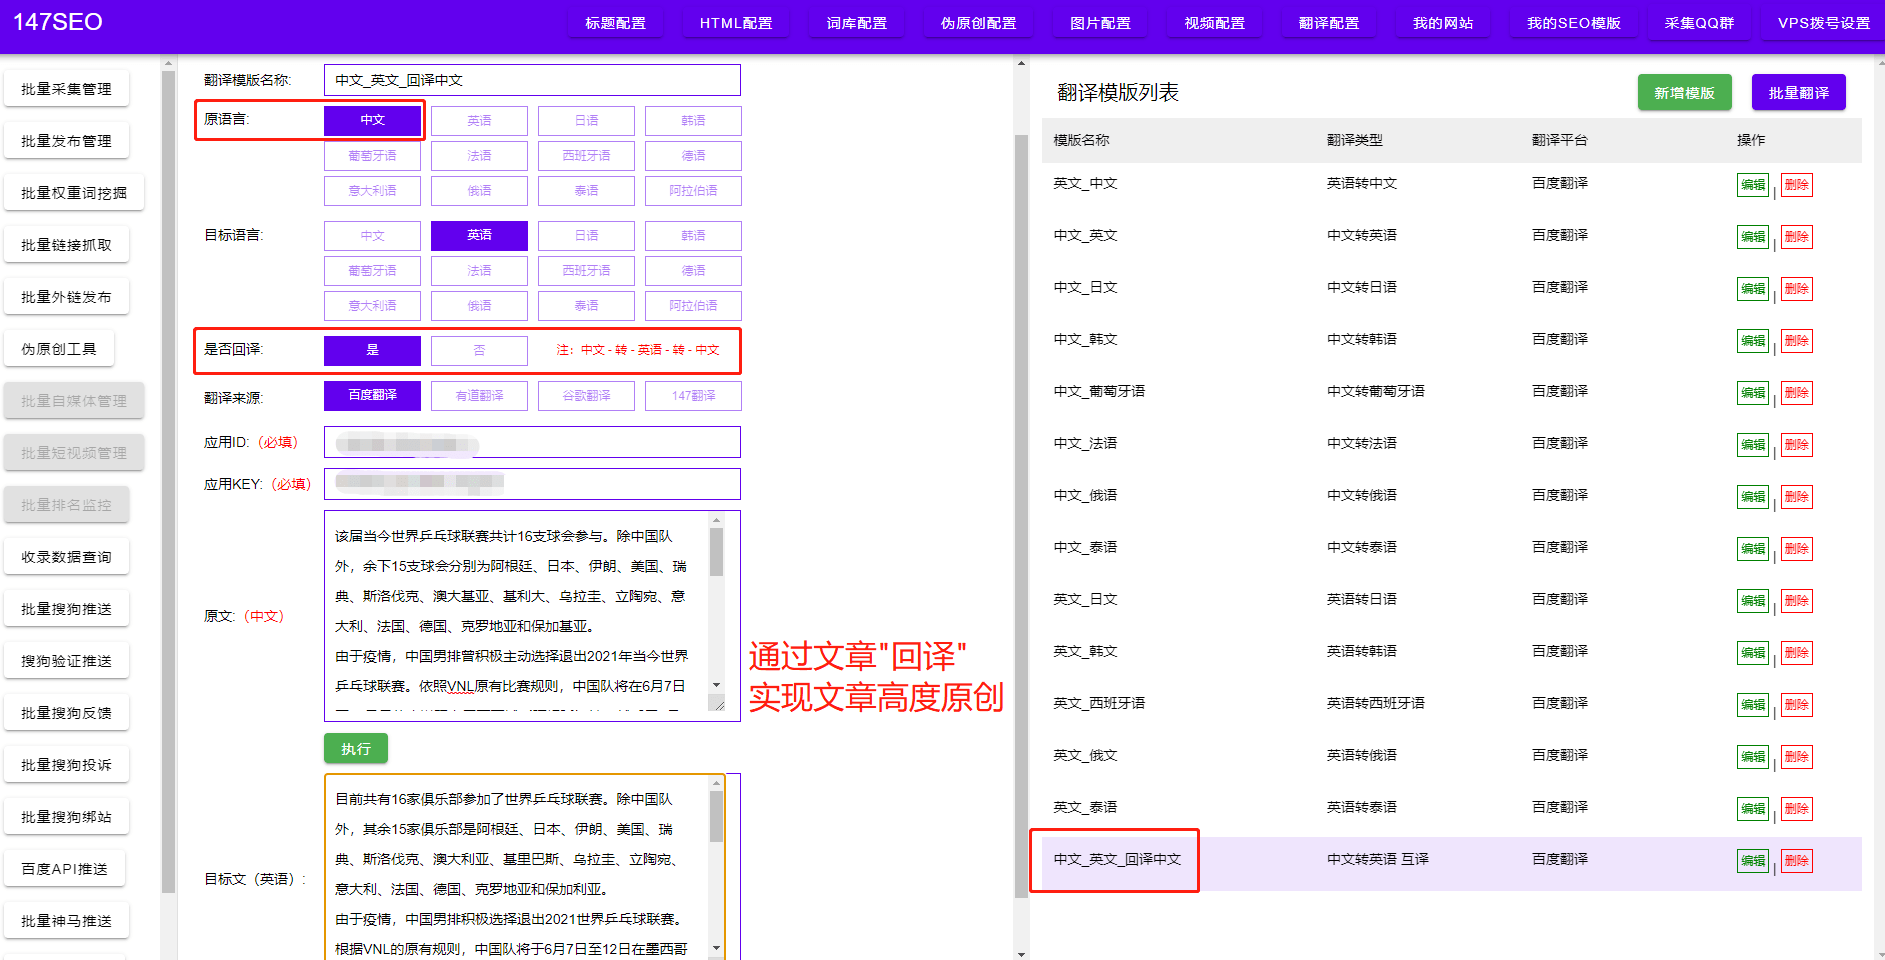Click the 执行 button
The image size is (1885, 960).
(x=355, y=748)
